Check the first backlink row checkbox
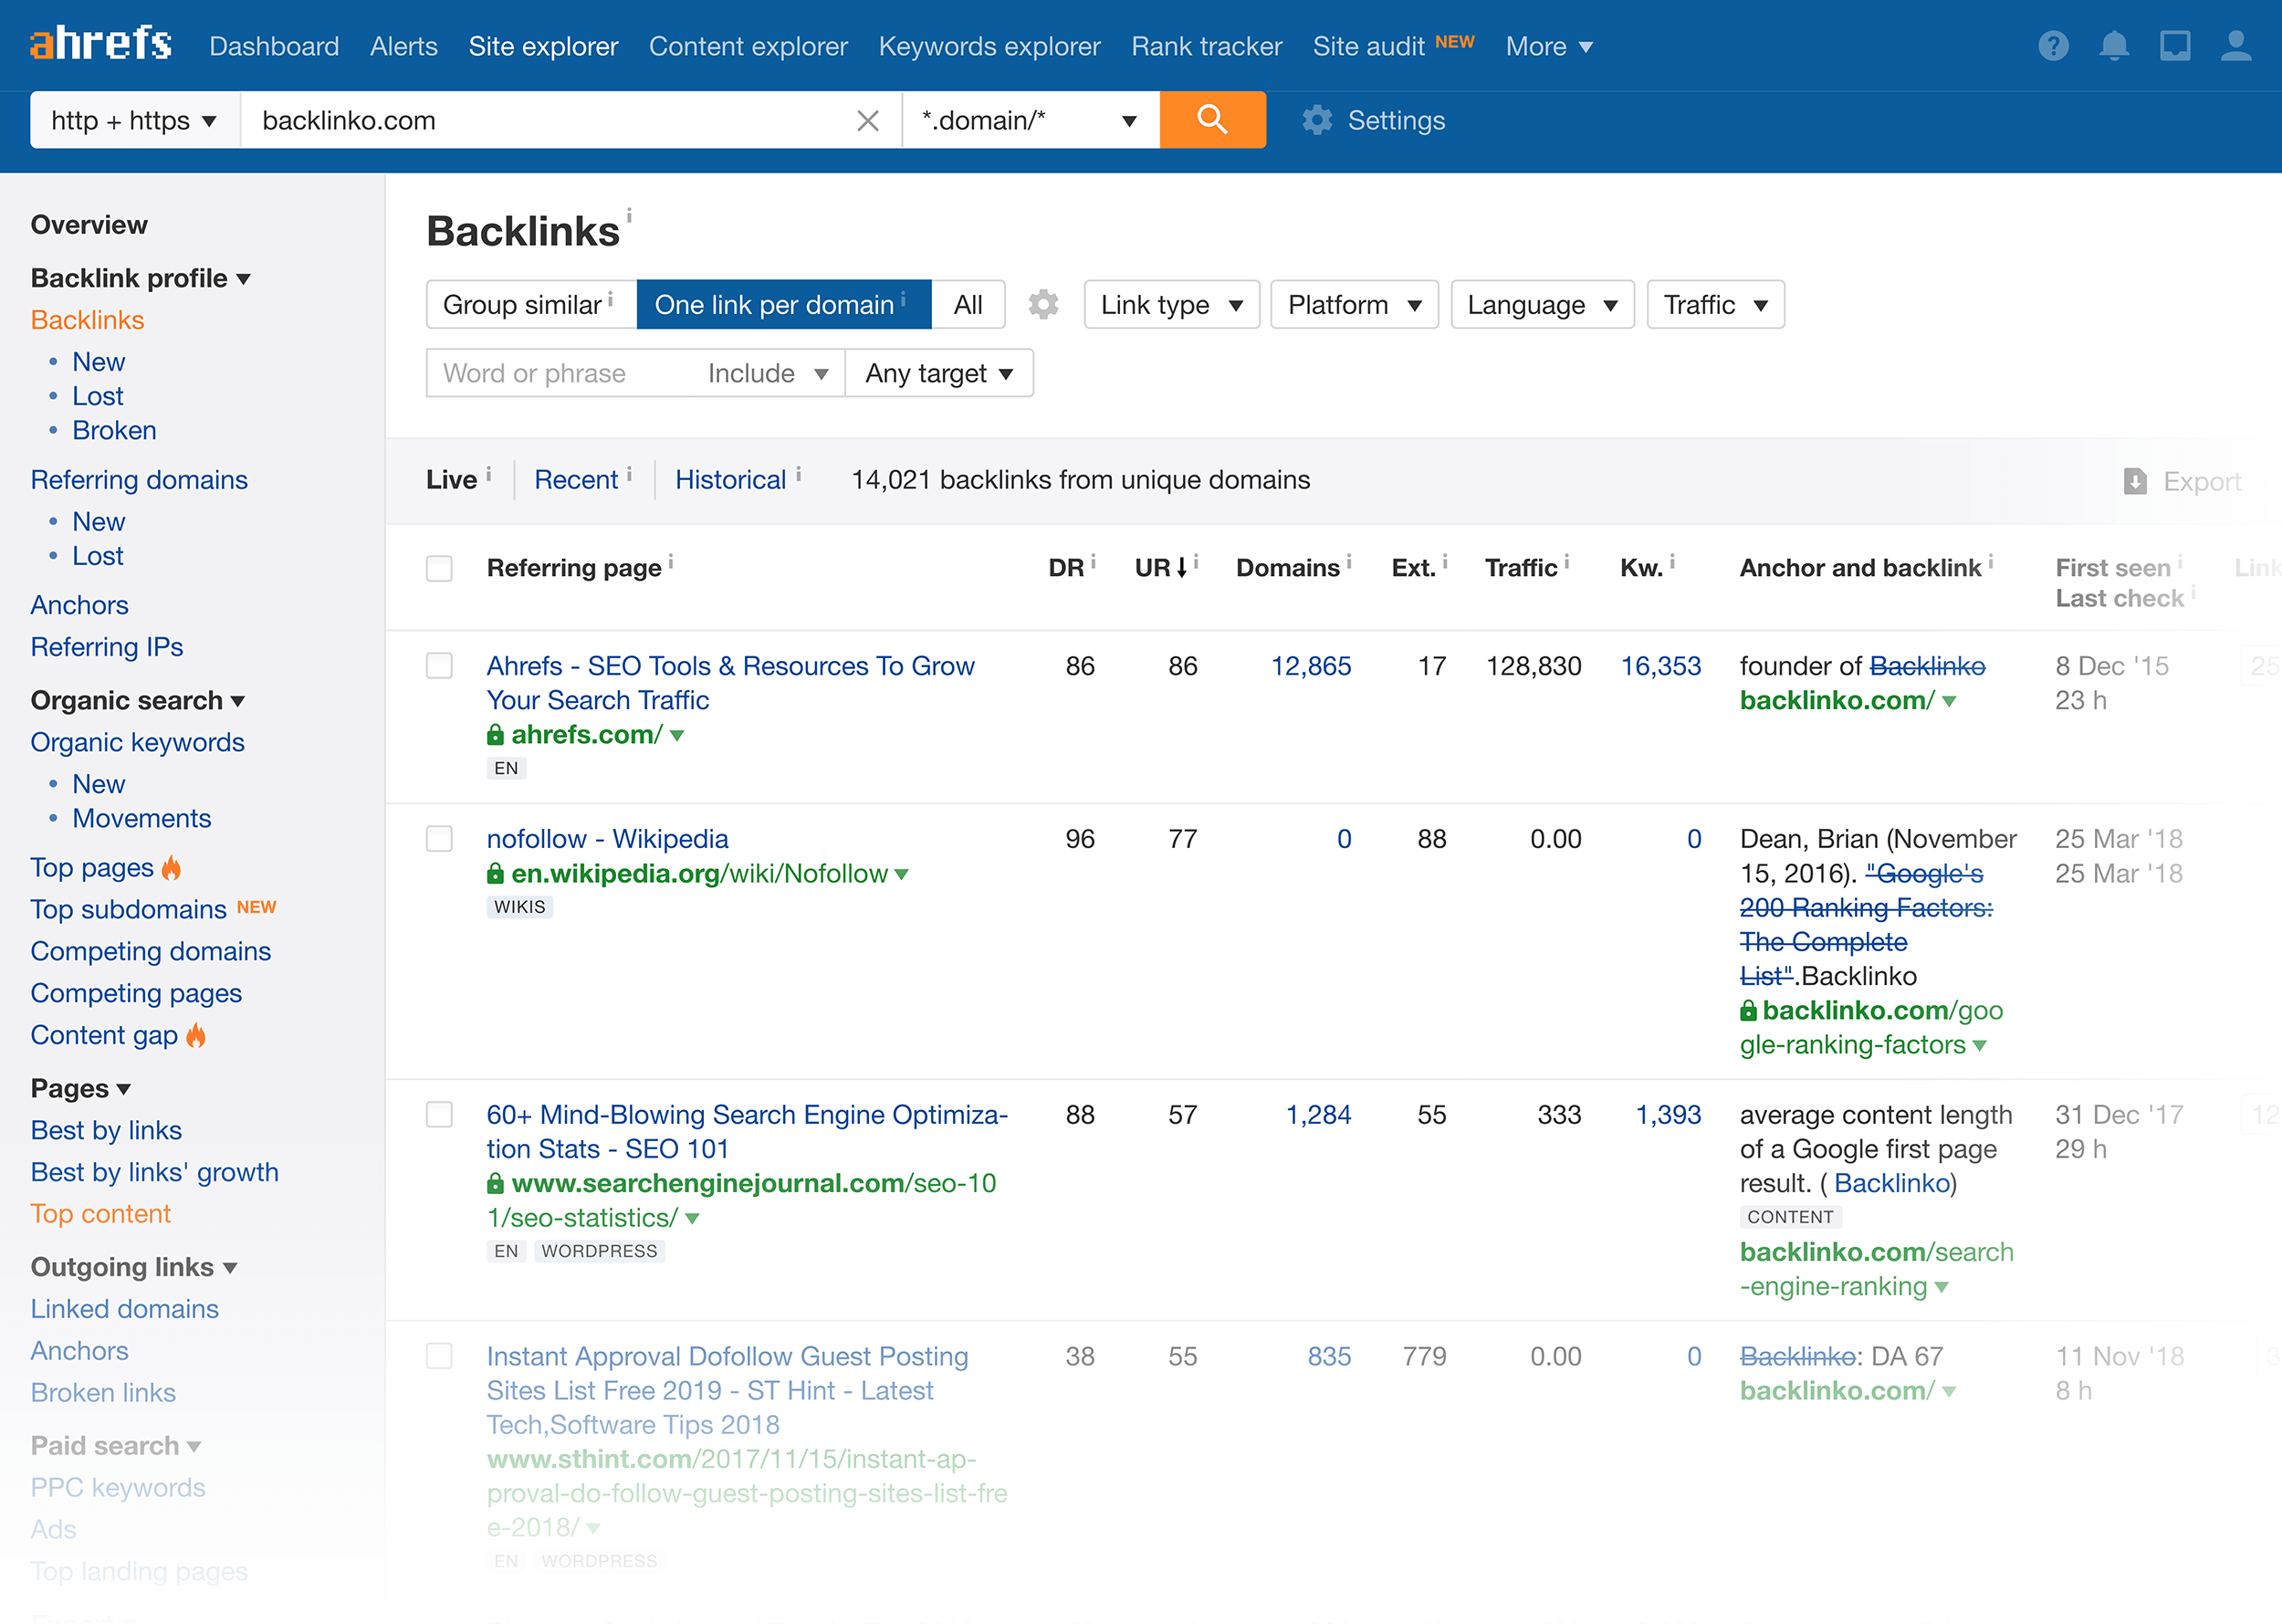The width and height of the screenshot is (2282, 1624). coord(439,666)
